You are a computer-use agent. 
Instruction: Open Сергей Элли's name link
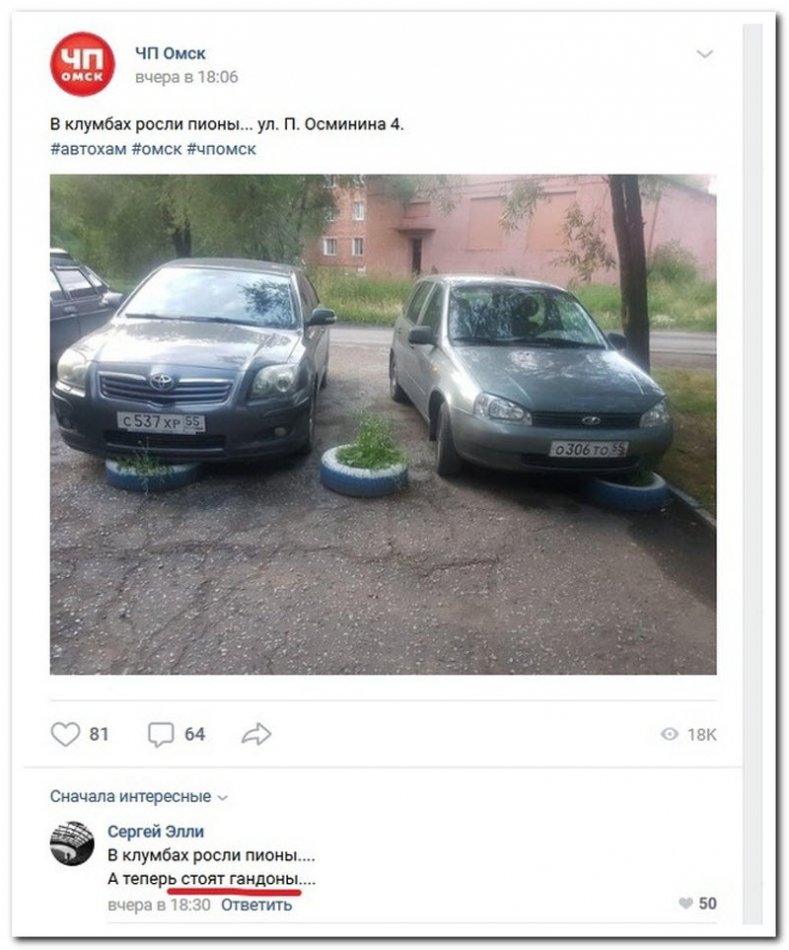click(156, 832)
